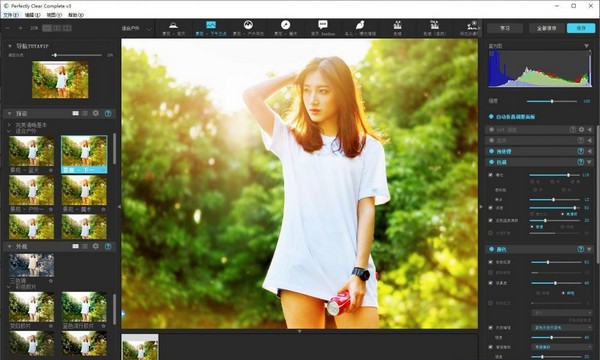Screen dimensions: 600x360
Task: Click the 学习 Learn button
Action: pos(505,28)
